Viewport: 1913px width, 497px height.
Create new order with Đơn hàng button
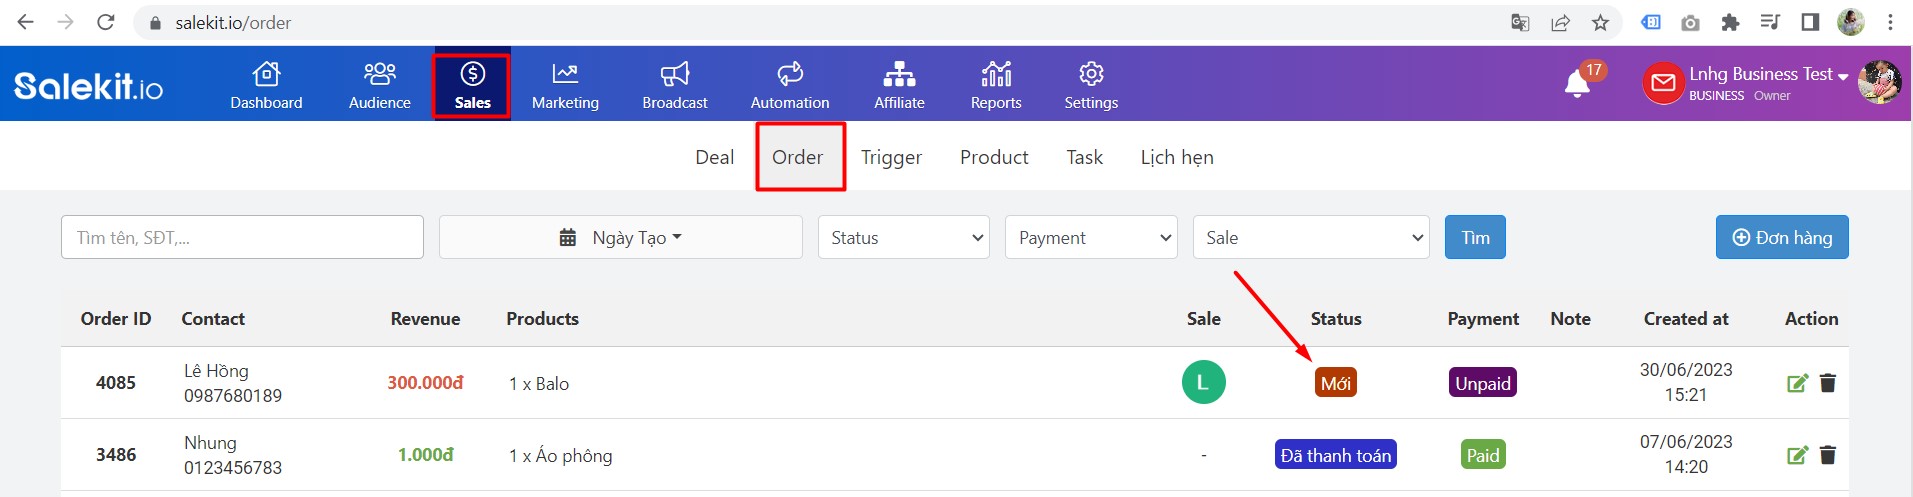click(1782, 237)
